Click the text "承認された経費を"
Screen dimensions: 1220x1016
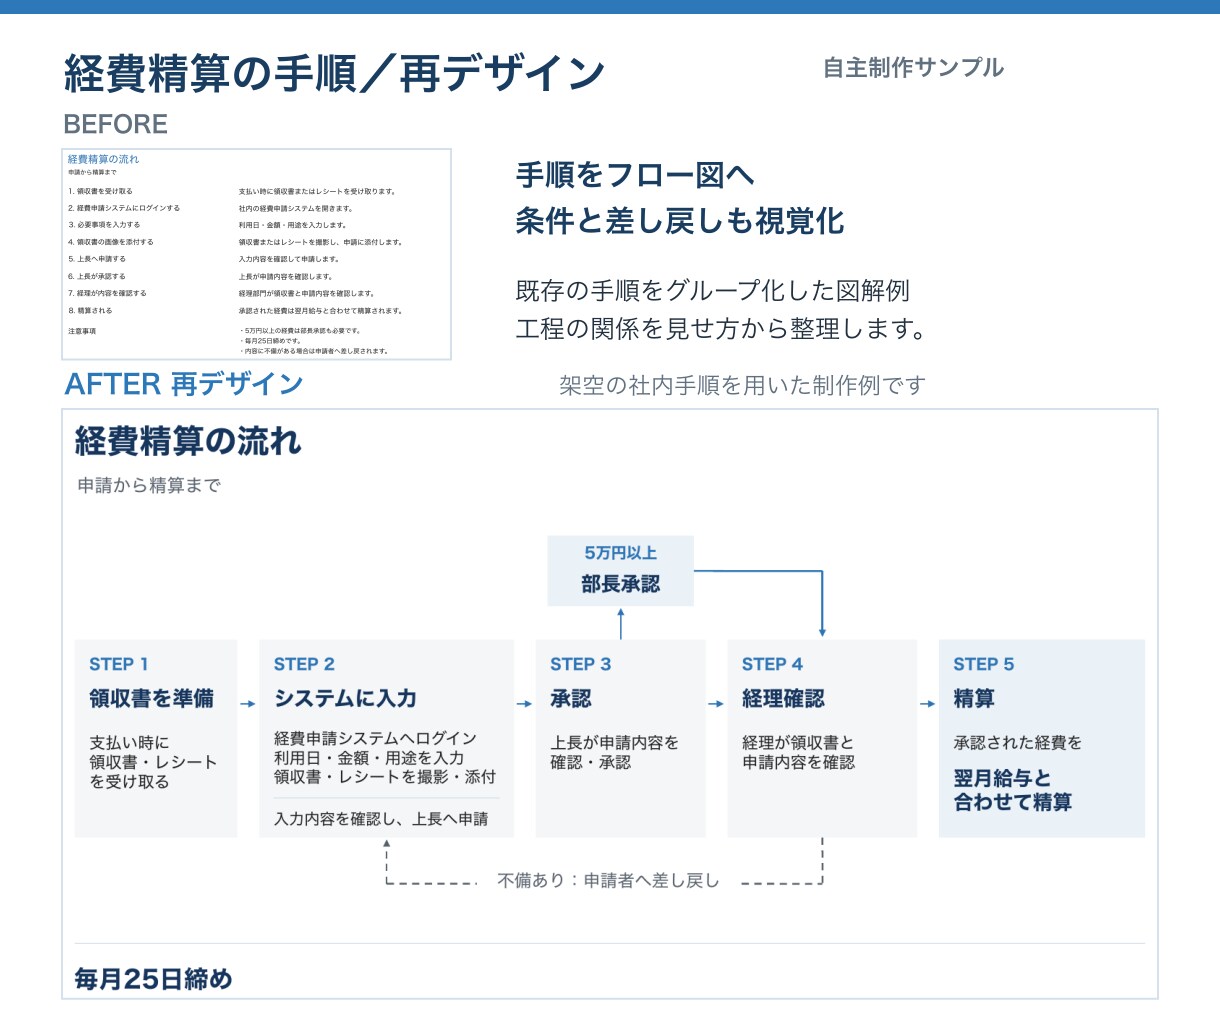(x=1017, y=743)
